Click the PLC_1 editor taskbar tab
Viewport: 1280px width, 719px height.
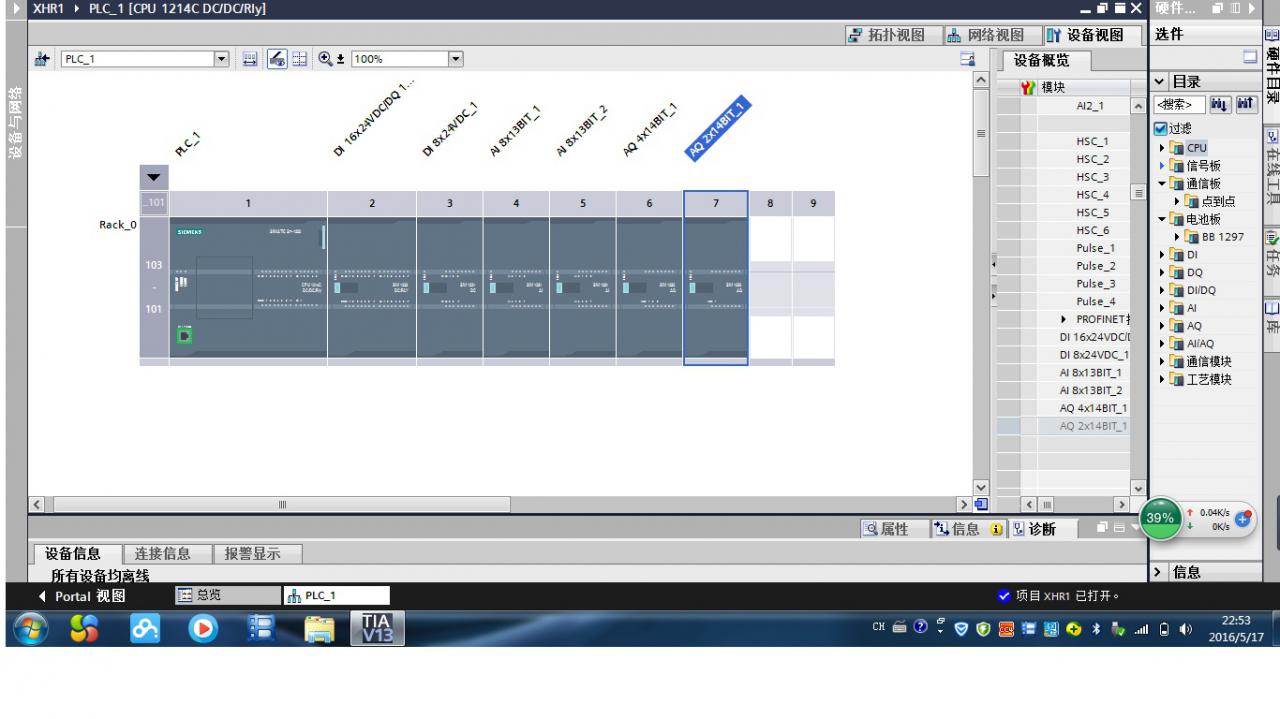point(336,595)
